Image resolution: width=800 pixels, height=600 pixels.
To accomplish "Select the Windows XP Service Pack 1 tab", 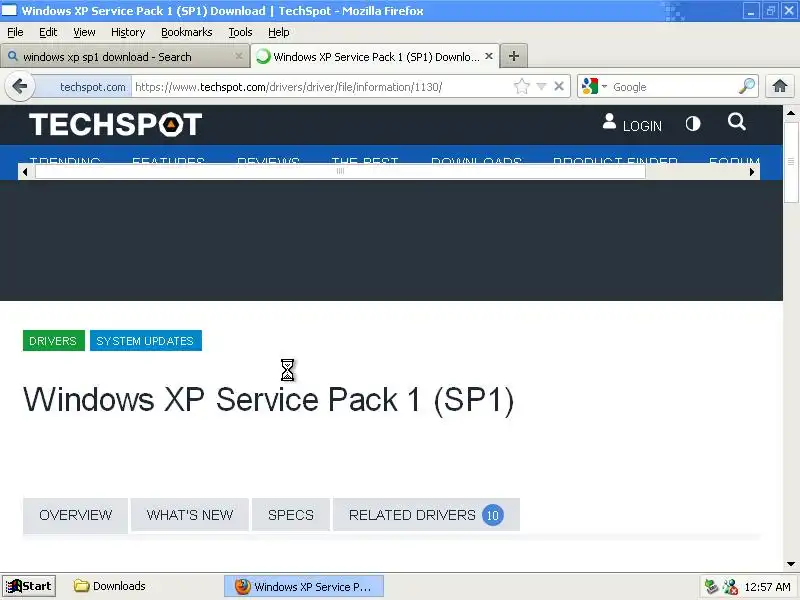I will [x=375, y=56].
